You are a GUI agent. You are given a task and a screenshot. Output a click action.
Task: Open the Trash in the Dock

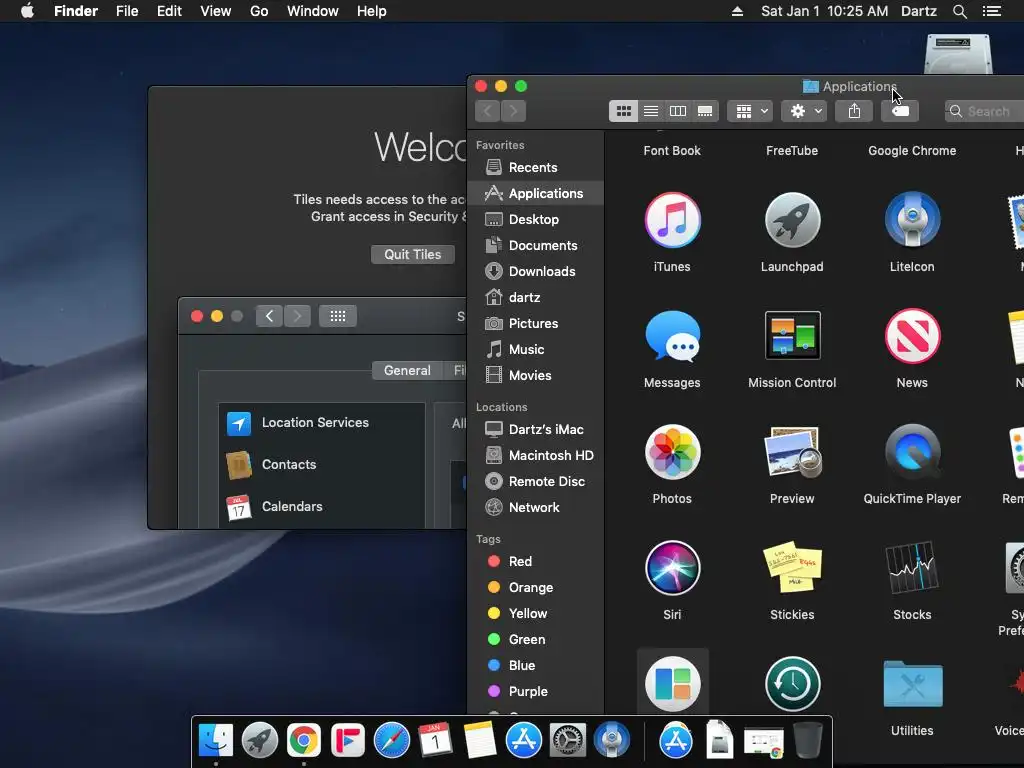[808, 741]
